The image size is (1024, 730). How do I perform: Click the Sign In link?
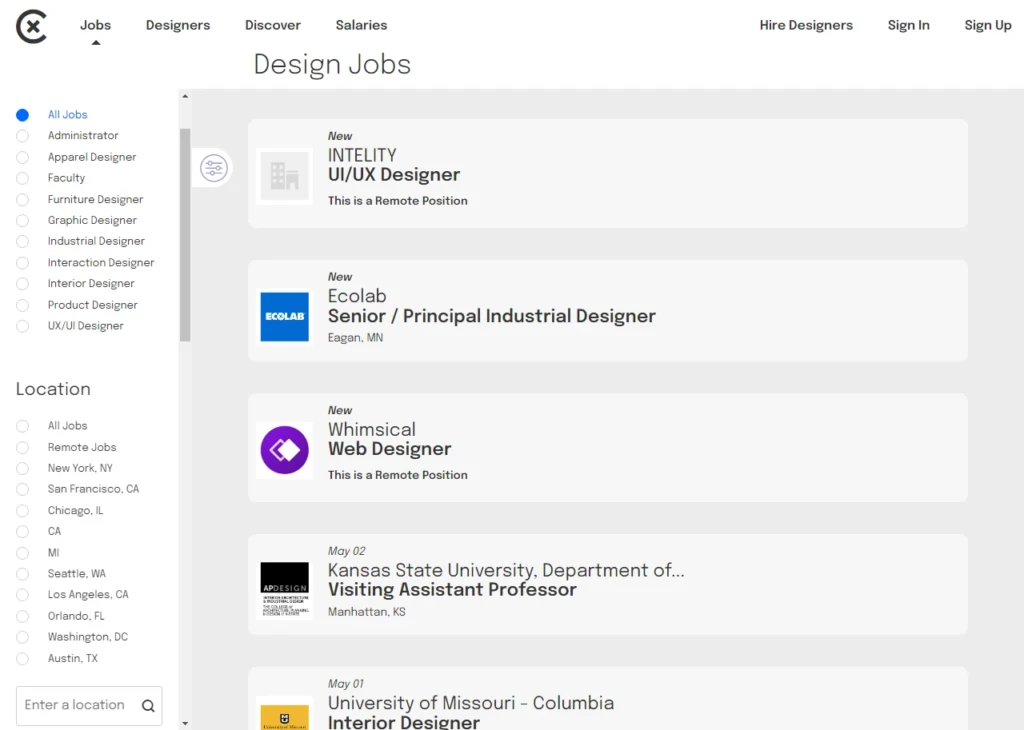point(908,25)
